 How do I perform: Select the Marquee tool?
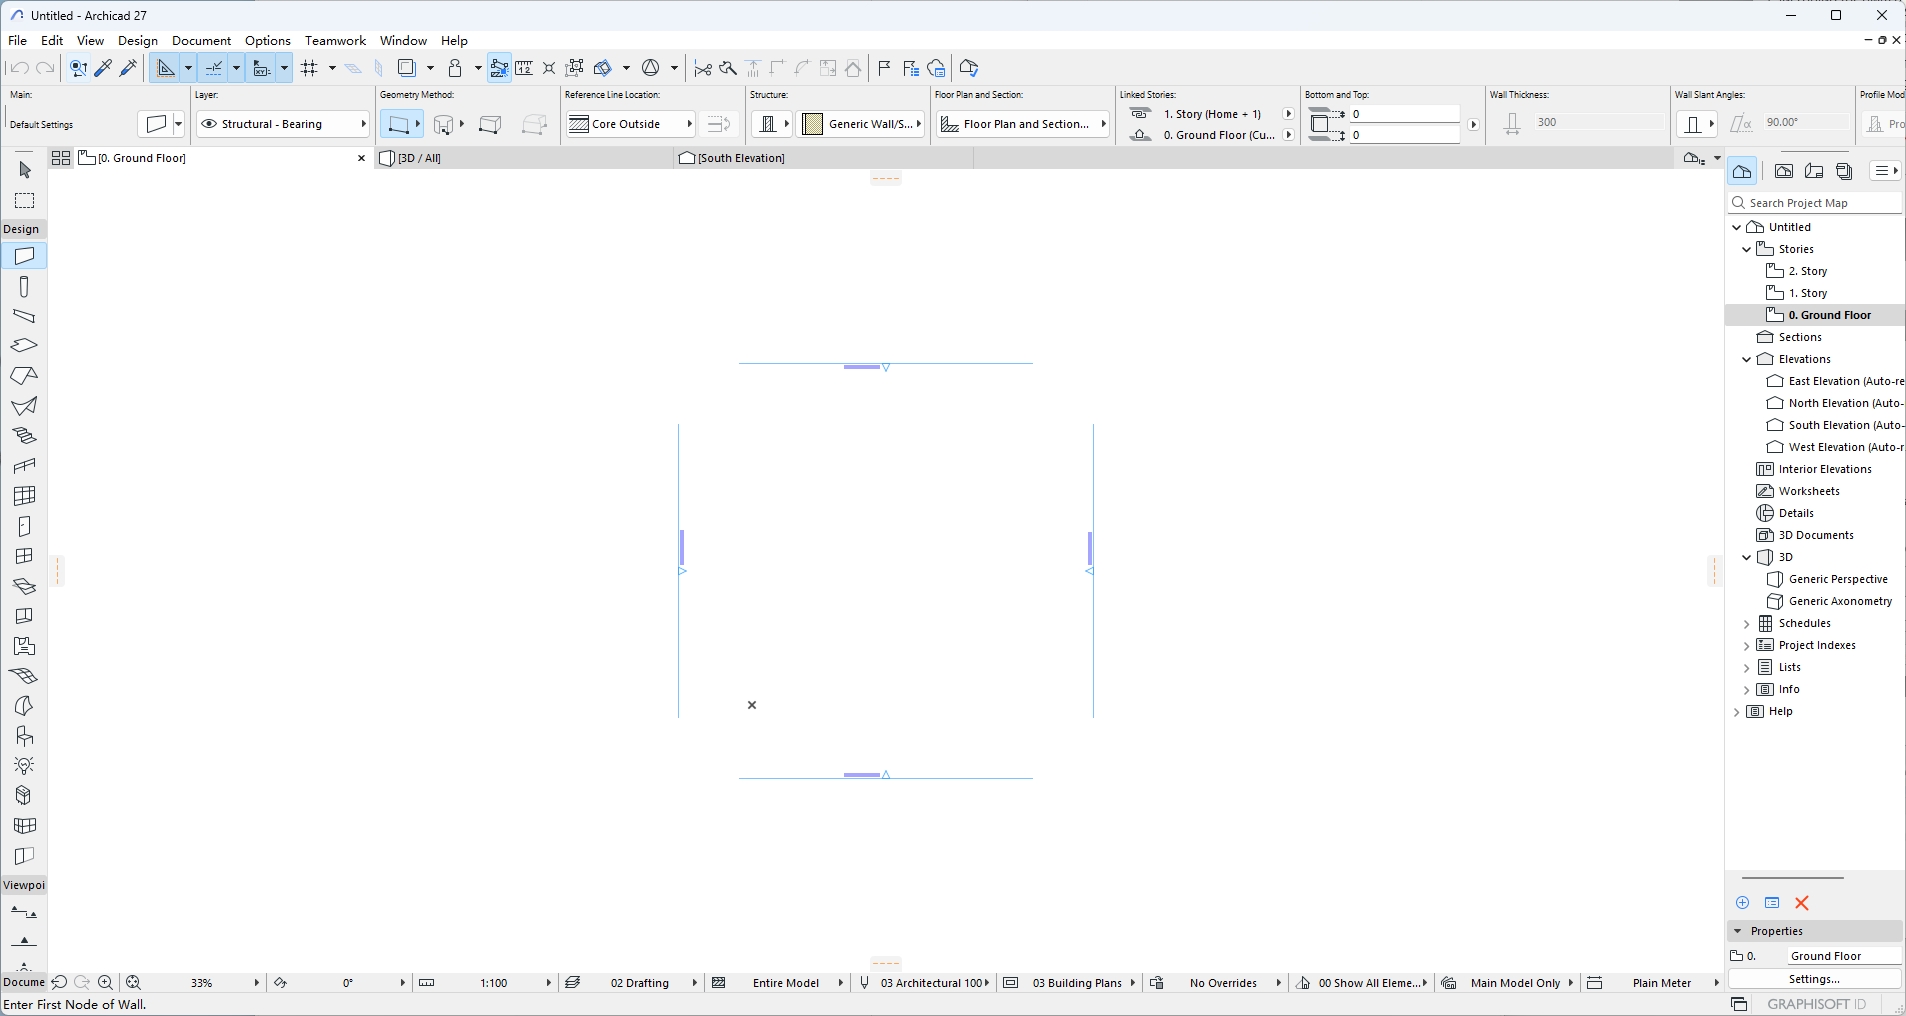[x=25, y=201]
